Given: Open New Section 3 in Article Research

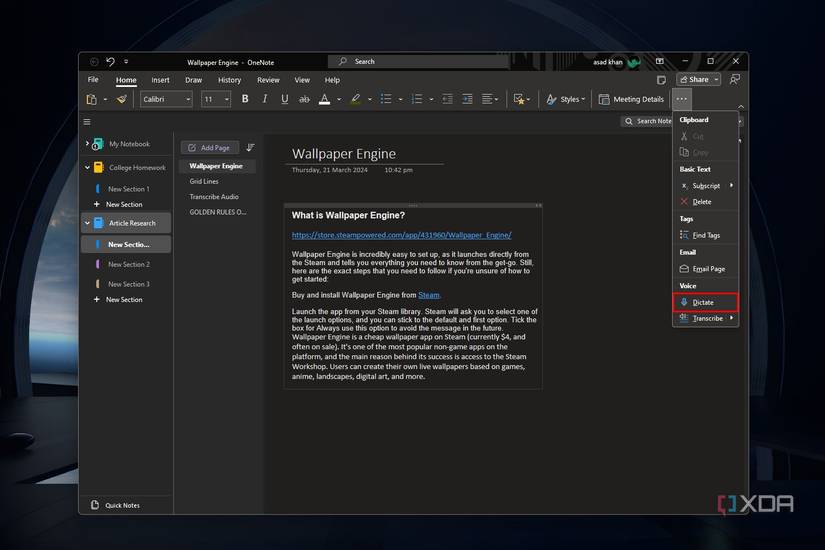Looking at the screenshot, I should [126, 284].
